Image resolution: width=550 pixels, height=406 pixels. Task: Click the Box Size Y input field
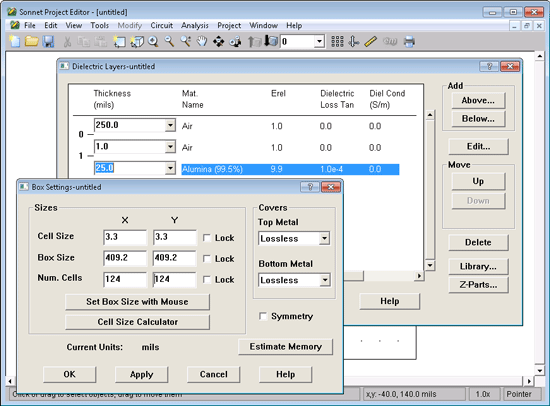tap(175, 258)
